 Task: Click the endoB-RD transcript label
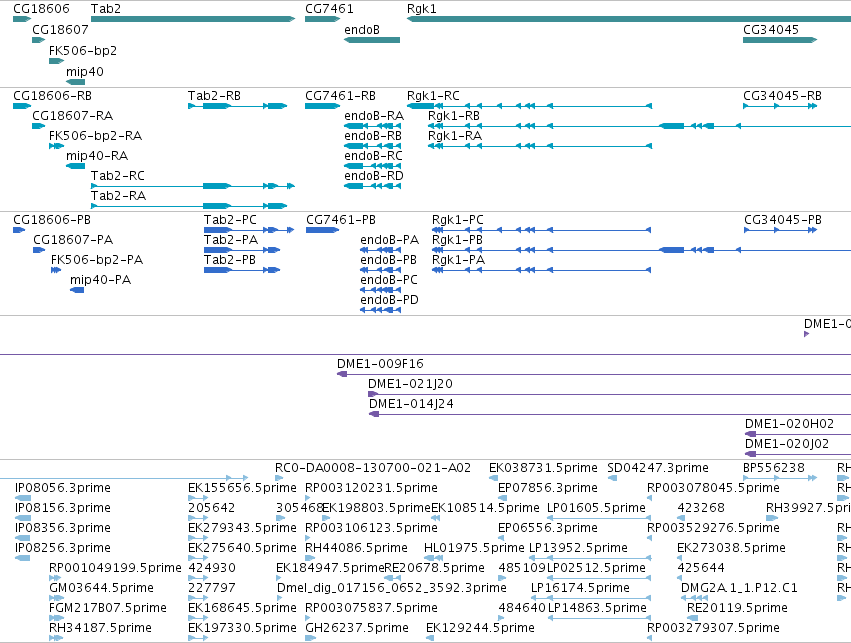click(374, 176)
